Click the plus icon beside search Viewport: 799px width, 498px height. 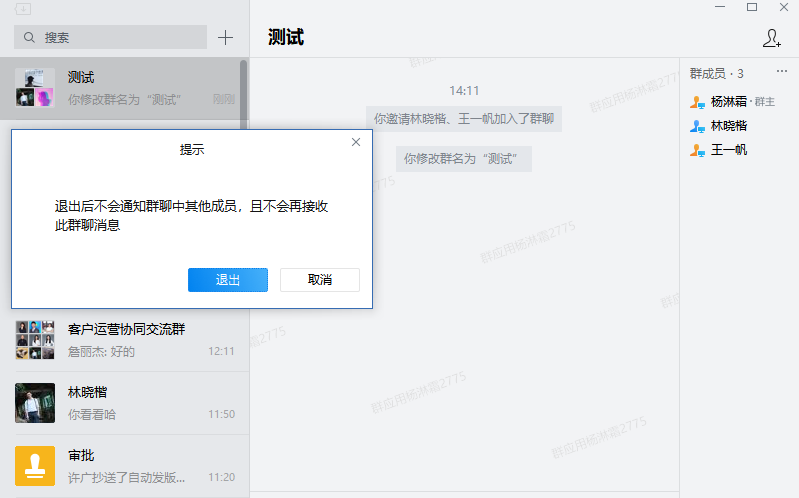226,38
